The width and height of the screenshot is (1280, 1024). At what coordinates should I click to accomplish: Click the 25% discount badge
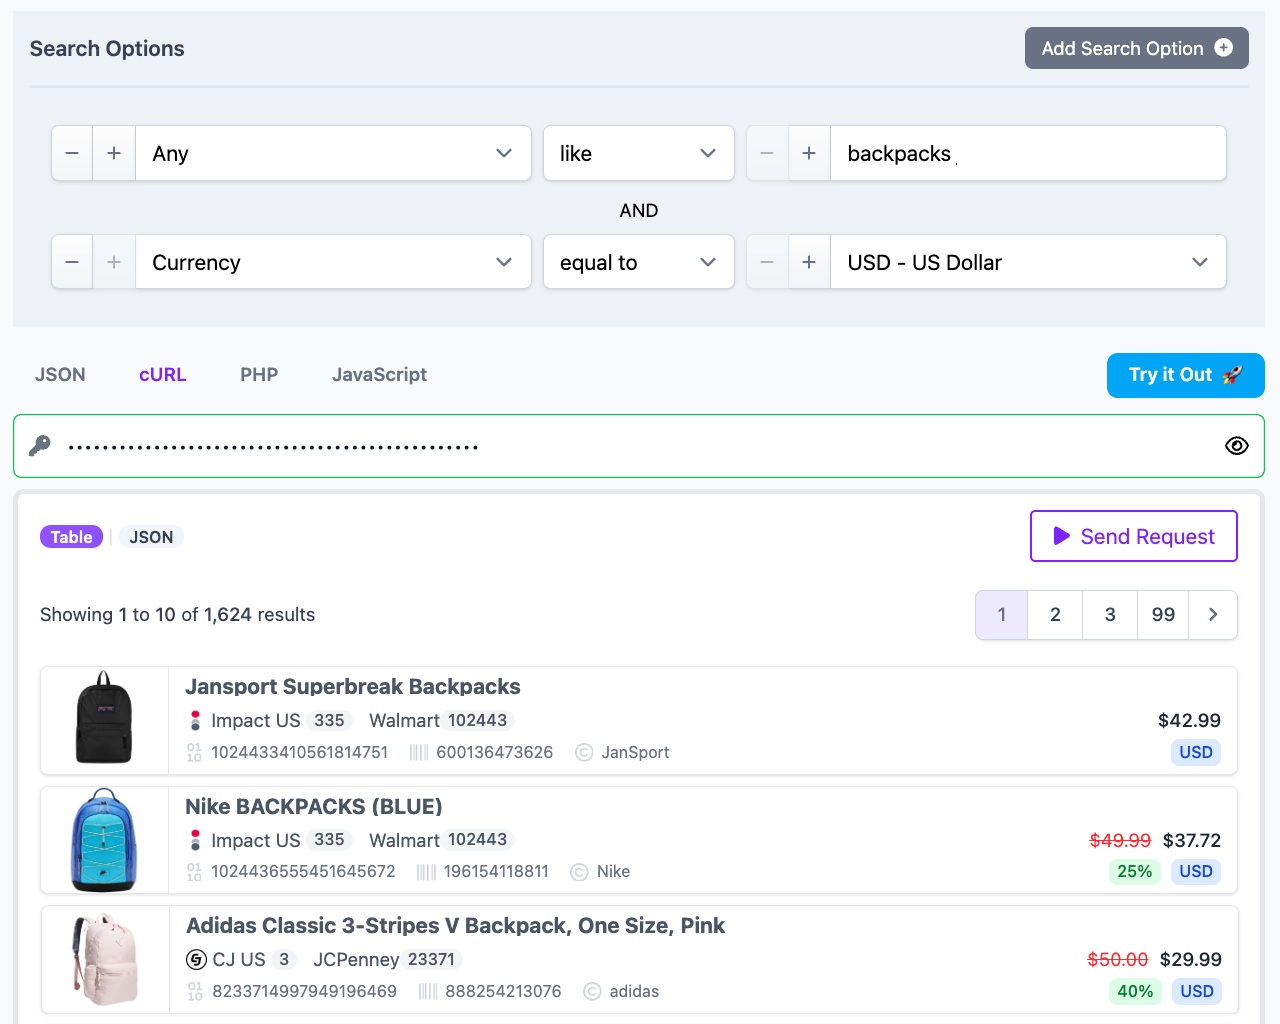pos(1135,871)
